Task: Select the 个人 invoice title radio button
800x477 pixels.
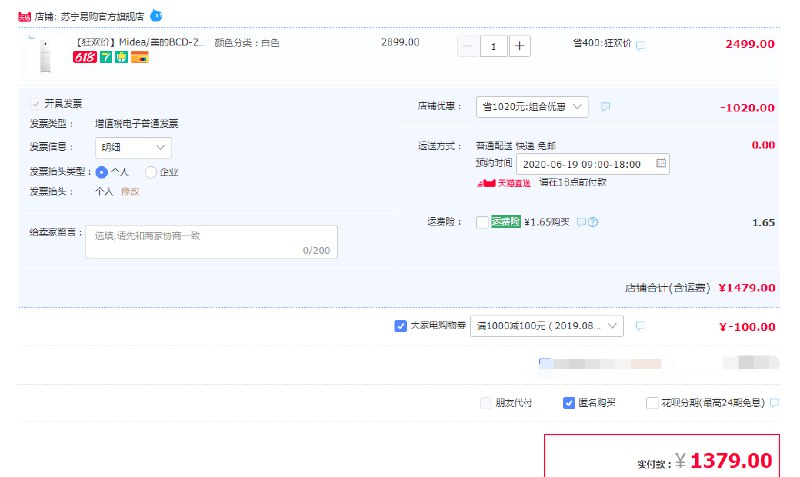Action: pos(102,172)
